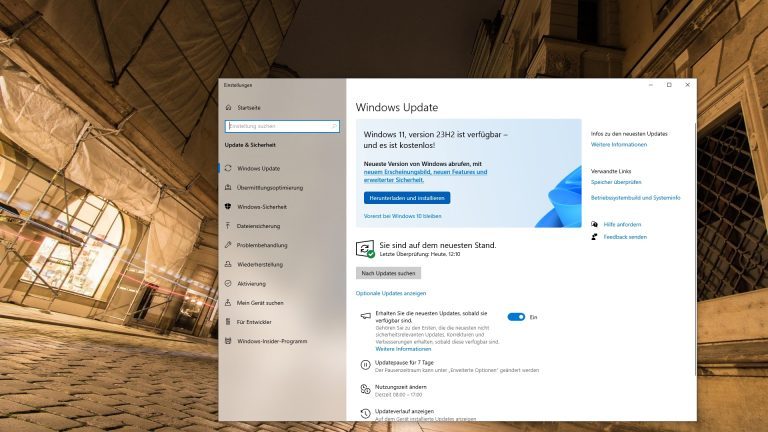Click Hilfe anfordern link
768x432 pixels.
[x=622, y=224]
